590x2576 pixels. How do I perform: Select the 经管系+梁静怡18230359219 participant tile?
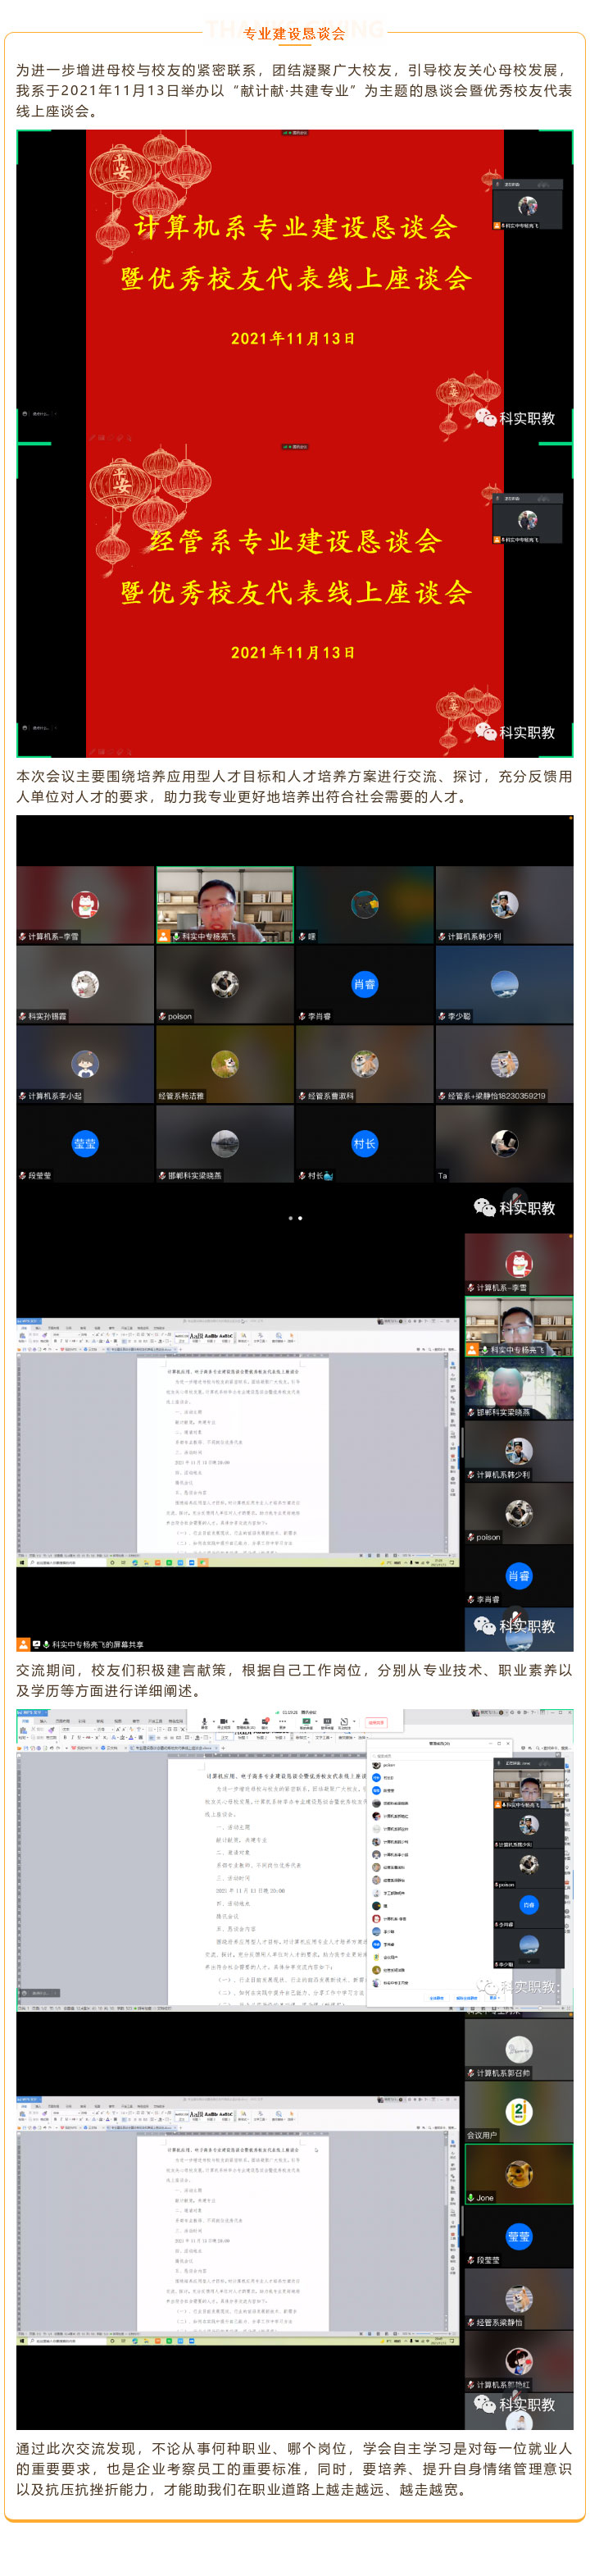pyautogui.click(x=504, y=1064)
